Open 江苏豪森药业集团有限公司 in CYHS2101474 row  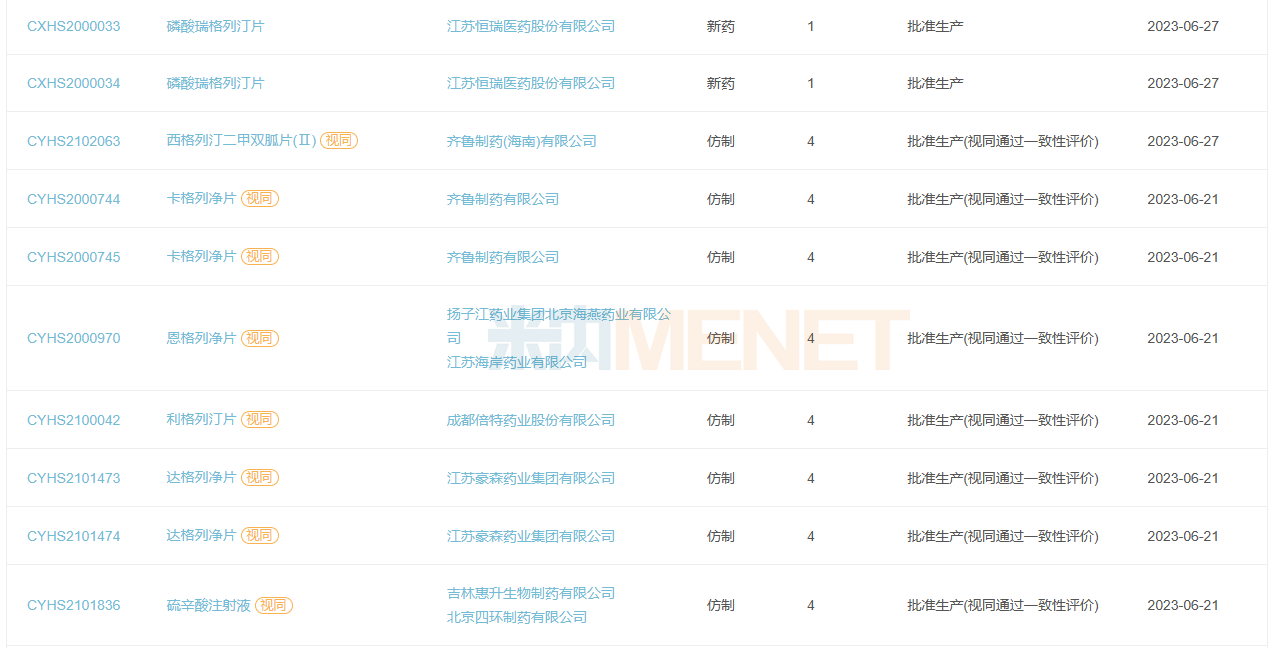531,536
